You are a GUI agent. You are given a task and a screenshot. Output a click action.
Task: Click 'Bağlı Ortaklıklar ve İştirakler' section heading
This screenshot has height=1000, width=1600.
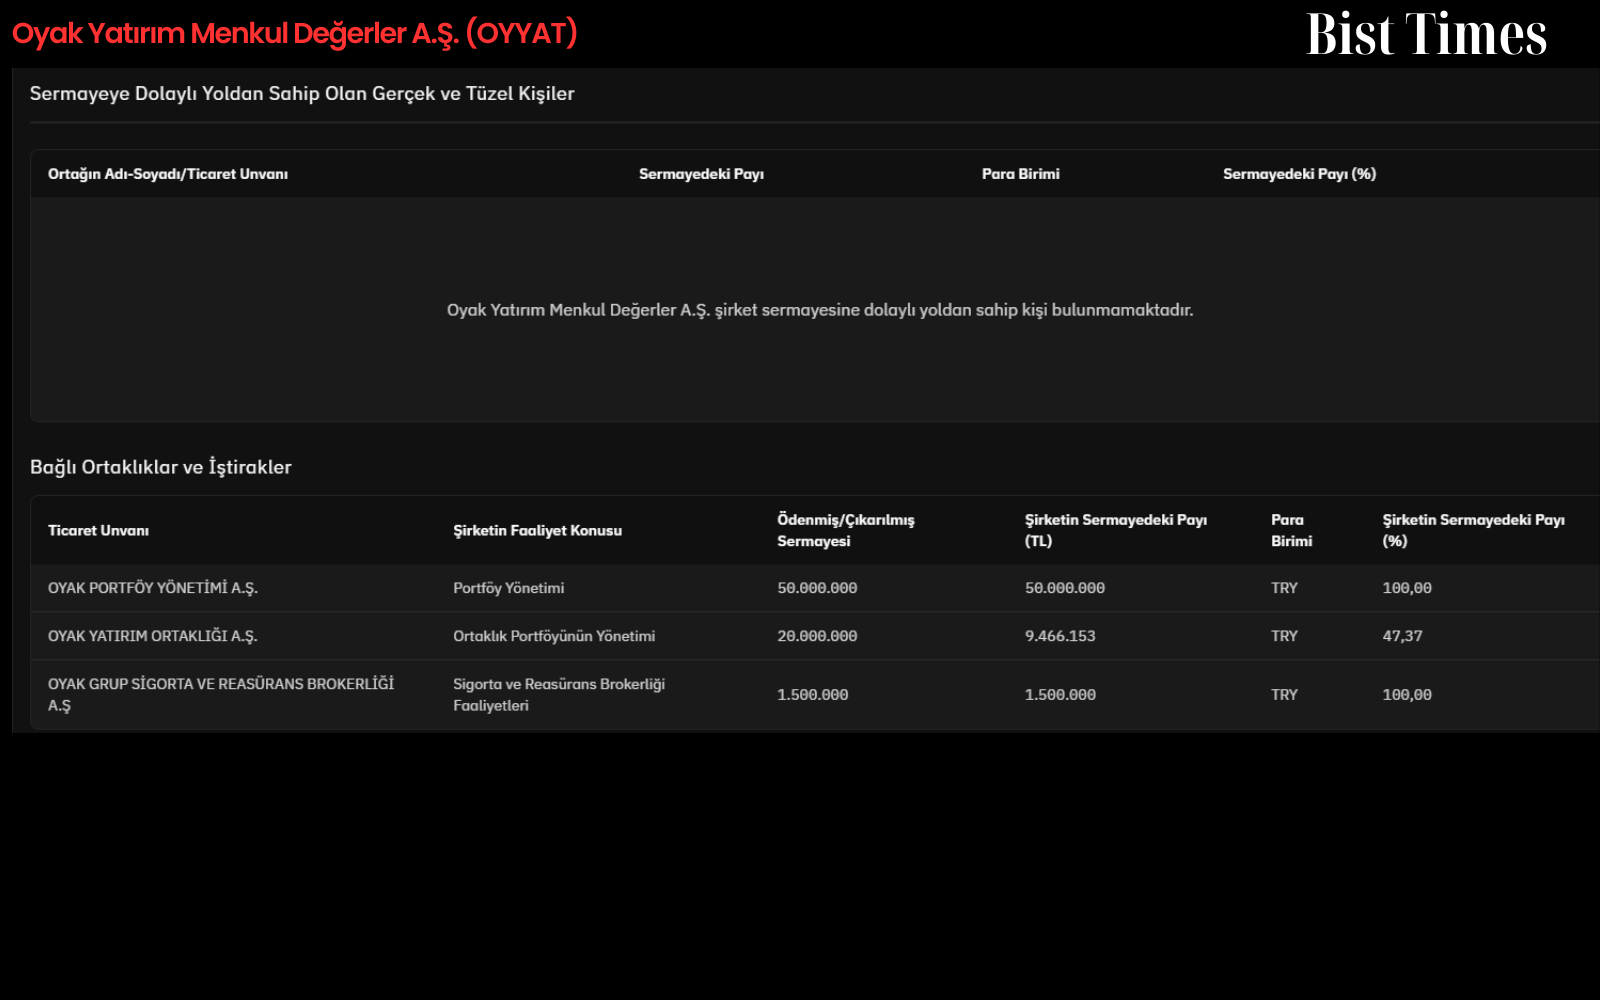tap(161, 467)
